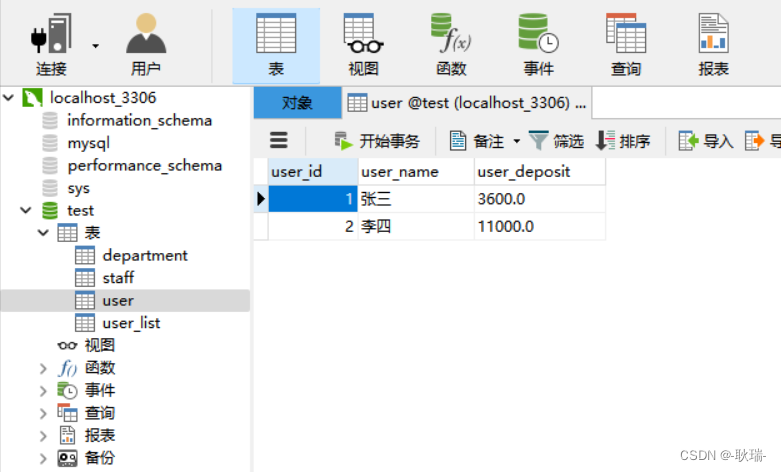Expand the 事件 events node
The width and height of the screenshot is (781, 472).
tap(43, 391)
